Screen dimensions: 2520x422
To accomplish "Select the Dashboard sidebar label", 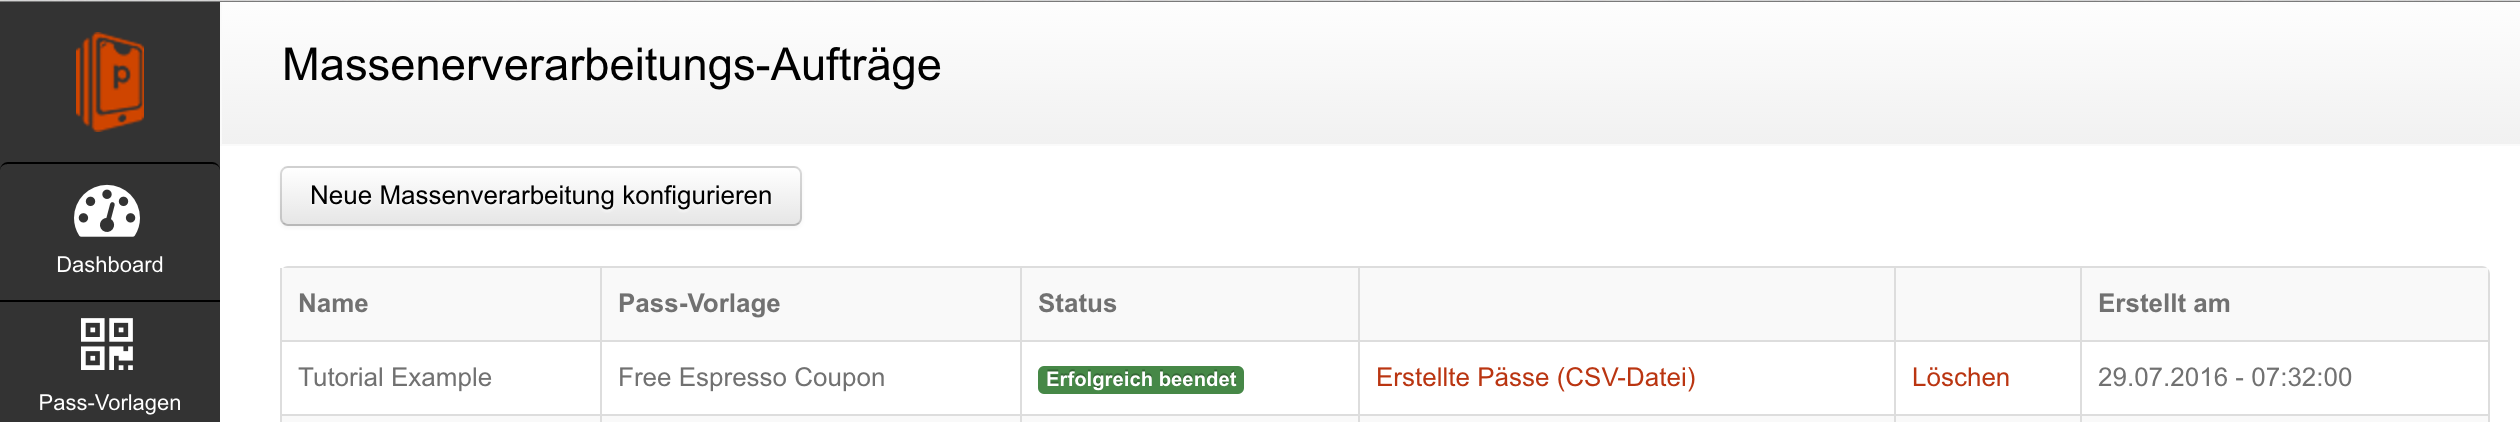I will [110, 265].
